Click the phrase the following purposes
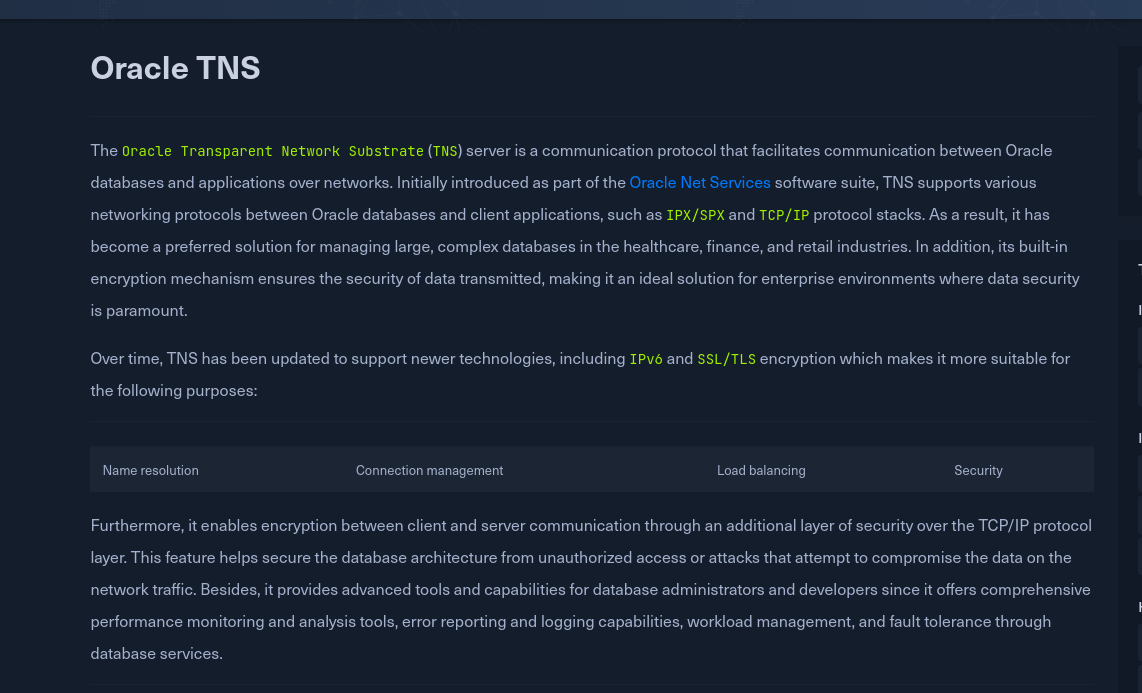The height and width of the screenshot is (693, 1142). pos(172,390)
